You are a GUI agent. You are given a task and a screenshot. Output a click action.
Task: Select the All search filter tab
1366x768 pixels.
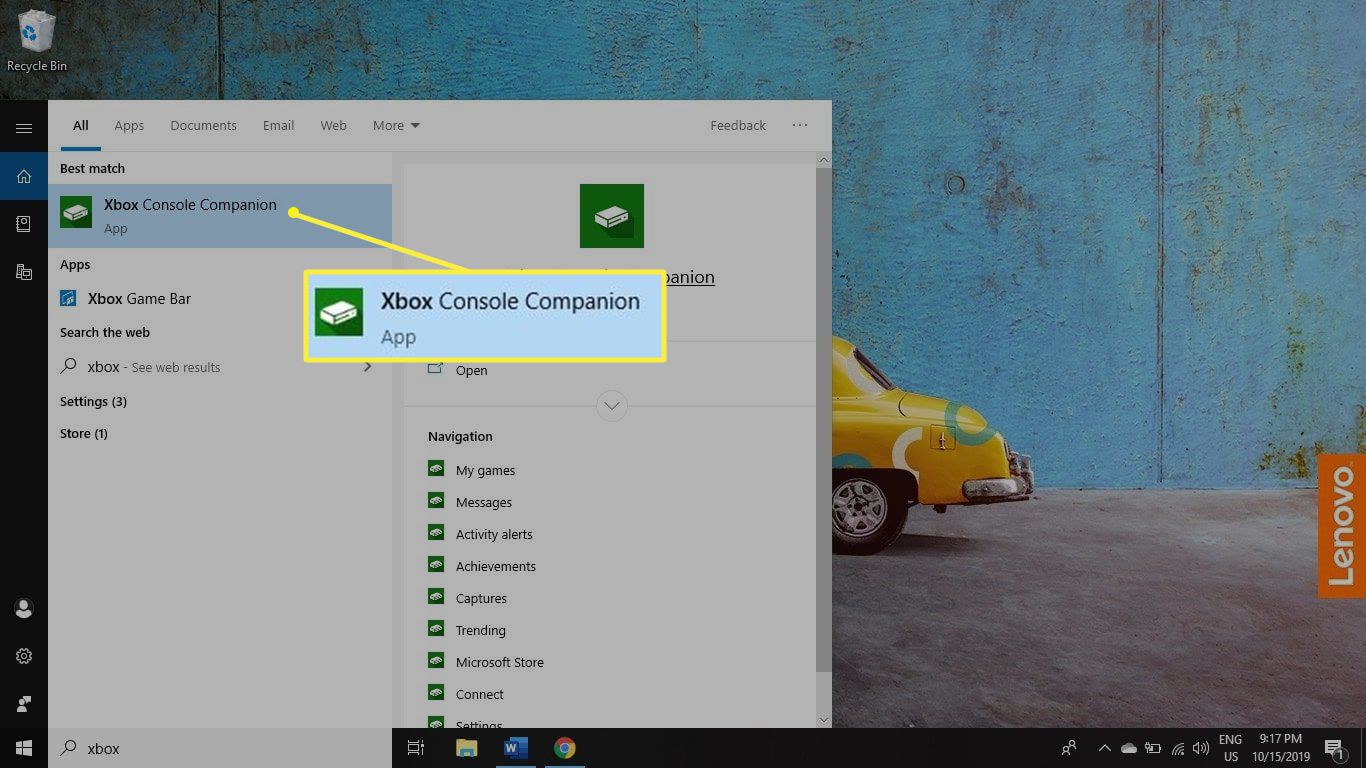click(81, 125)
